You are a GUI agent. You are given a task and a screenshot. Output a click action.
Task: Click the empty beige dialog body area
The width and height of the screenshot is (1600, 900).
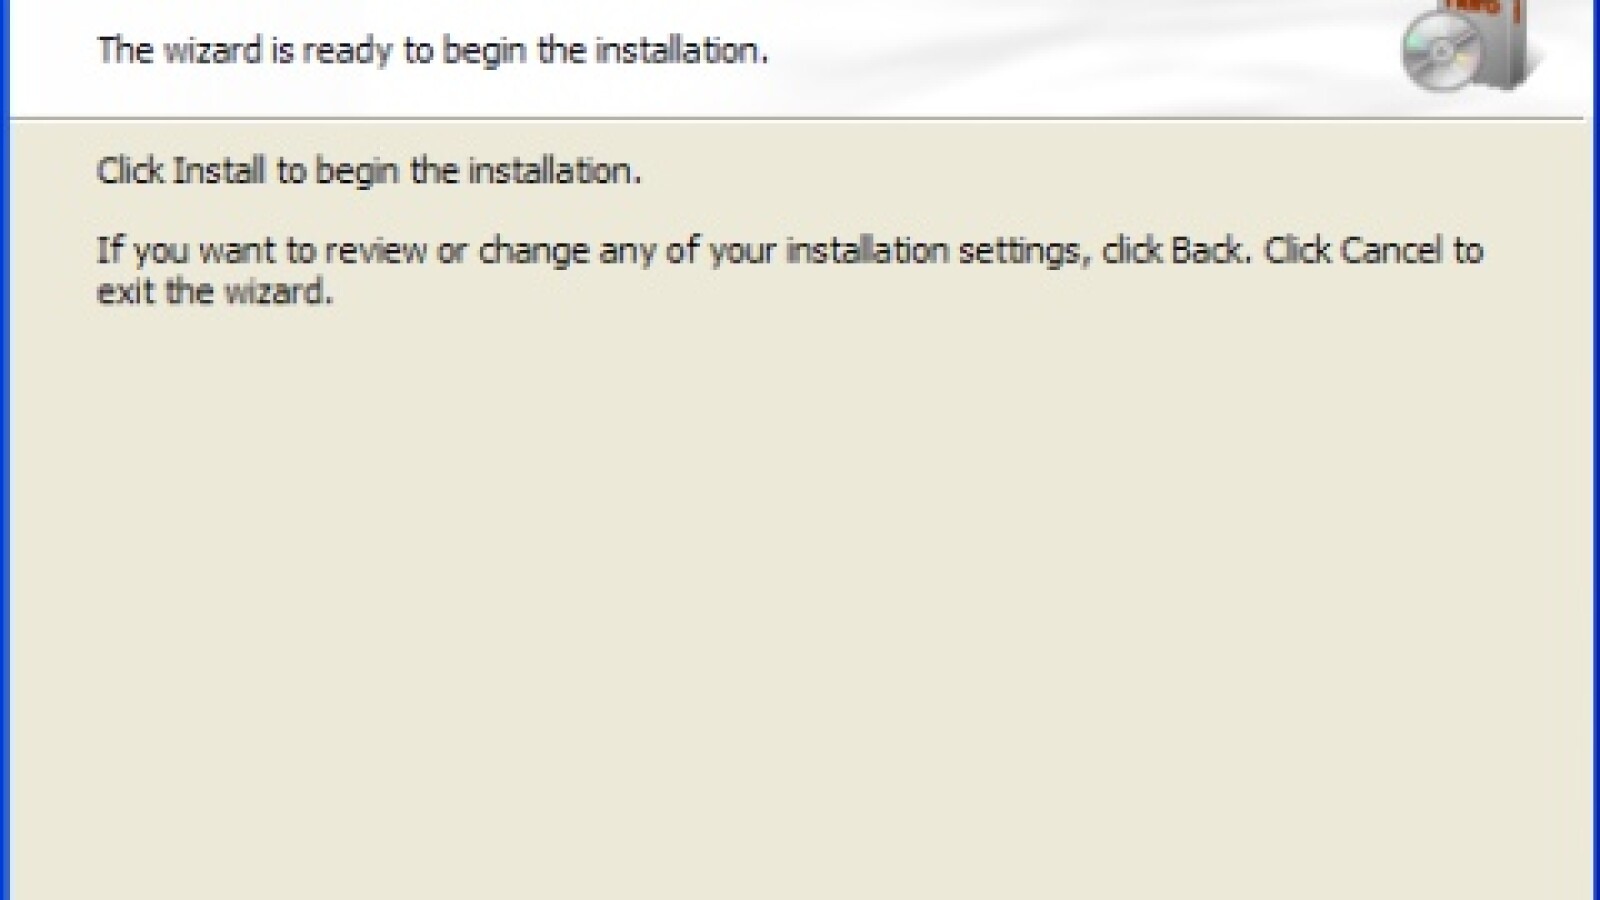point(800,600)
